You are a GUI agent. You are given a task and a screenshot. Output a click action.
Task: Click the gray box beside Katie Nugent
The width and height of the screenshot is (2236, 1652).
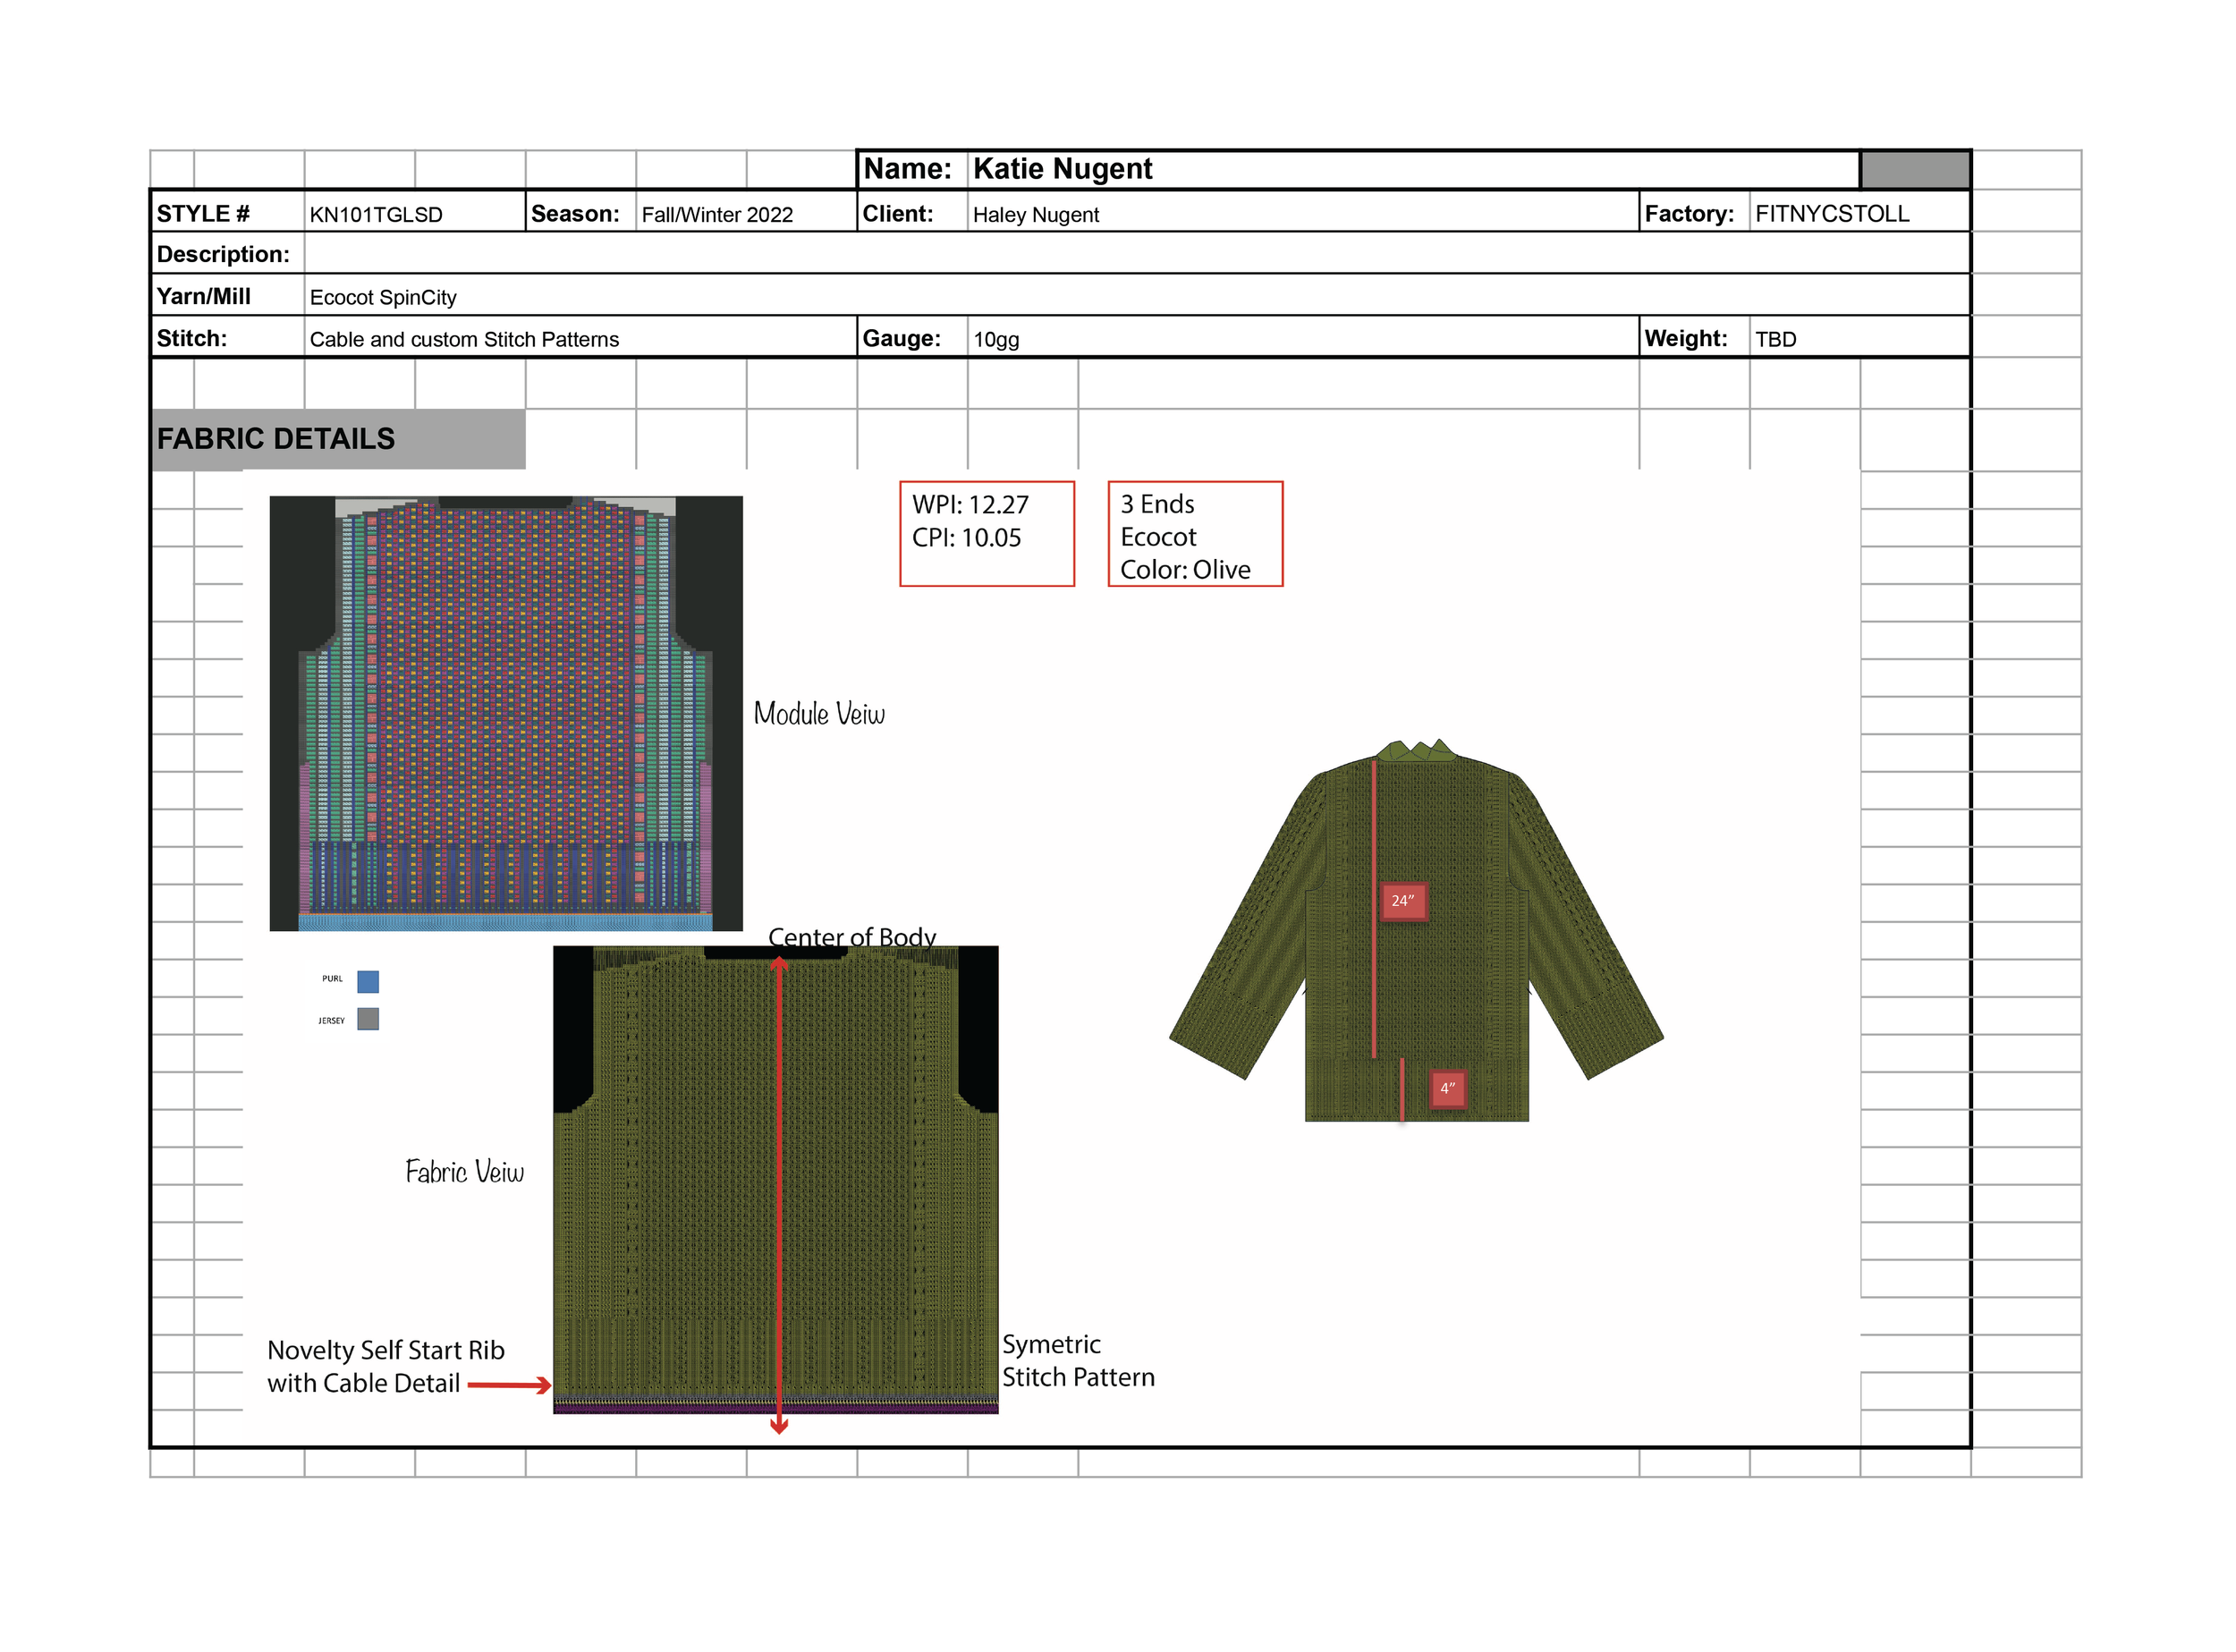coord(1914,170)
